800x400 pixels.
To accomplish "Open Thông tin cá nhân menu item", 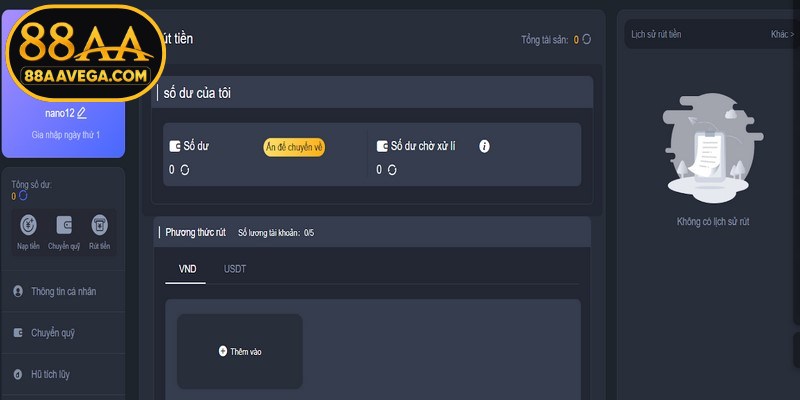I will point(64,291).
